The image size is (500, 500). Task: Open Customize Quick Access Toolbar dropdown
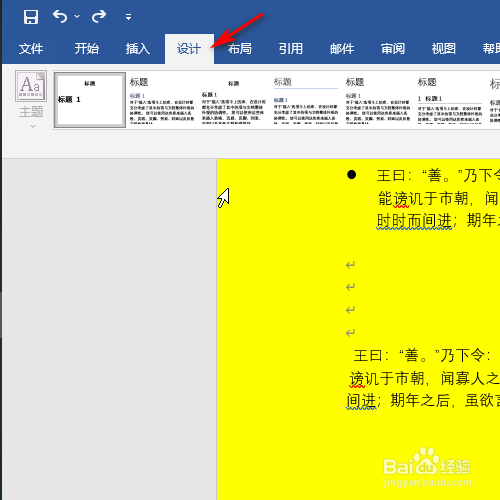[x=128, y=17]
